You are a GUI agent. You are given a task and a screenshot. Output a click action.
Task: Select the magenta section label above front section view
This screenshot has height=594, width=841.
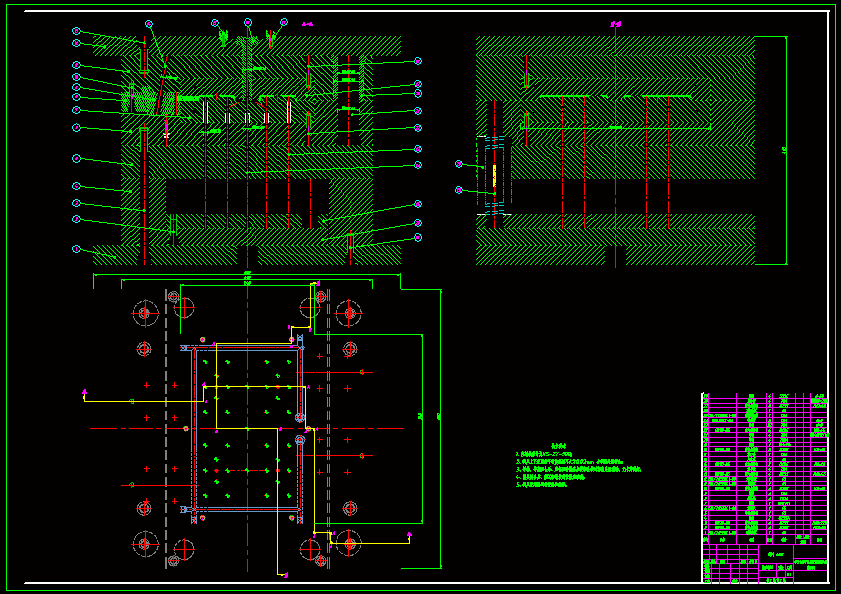[x=307, y=24]
